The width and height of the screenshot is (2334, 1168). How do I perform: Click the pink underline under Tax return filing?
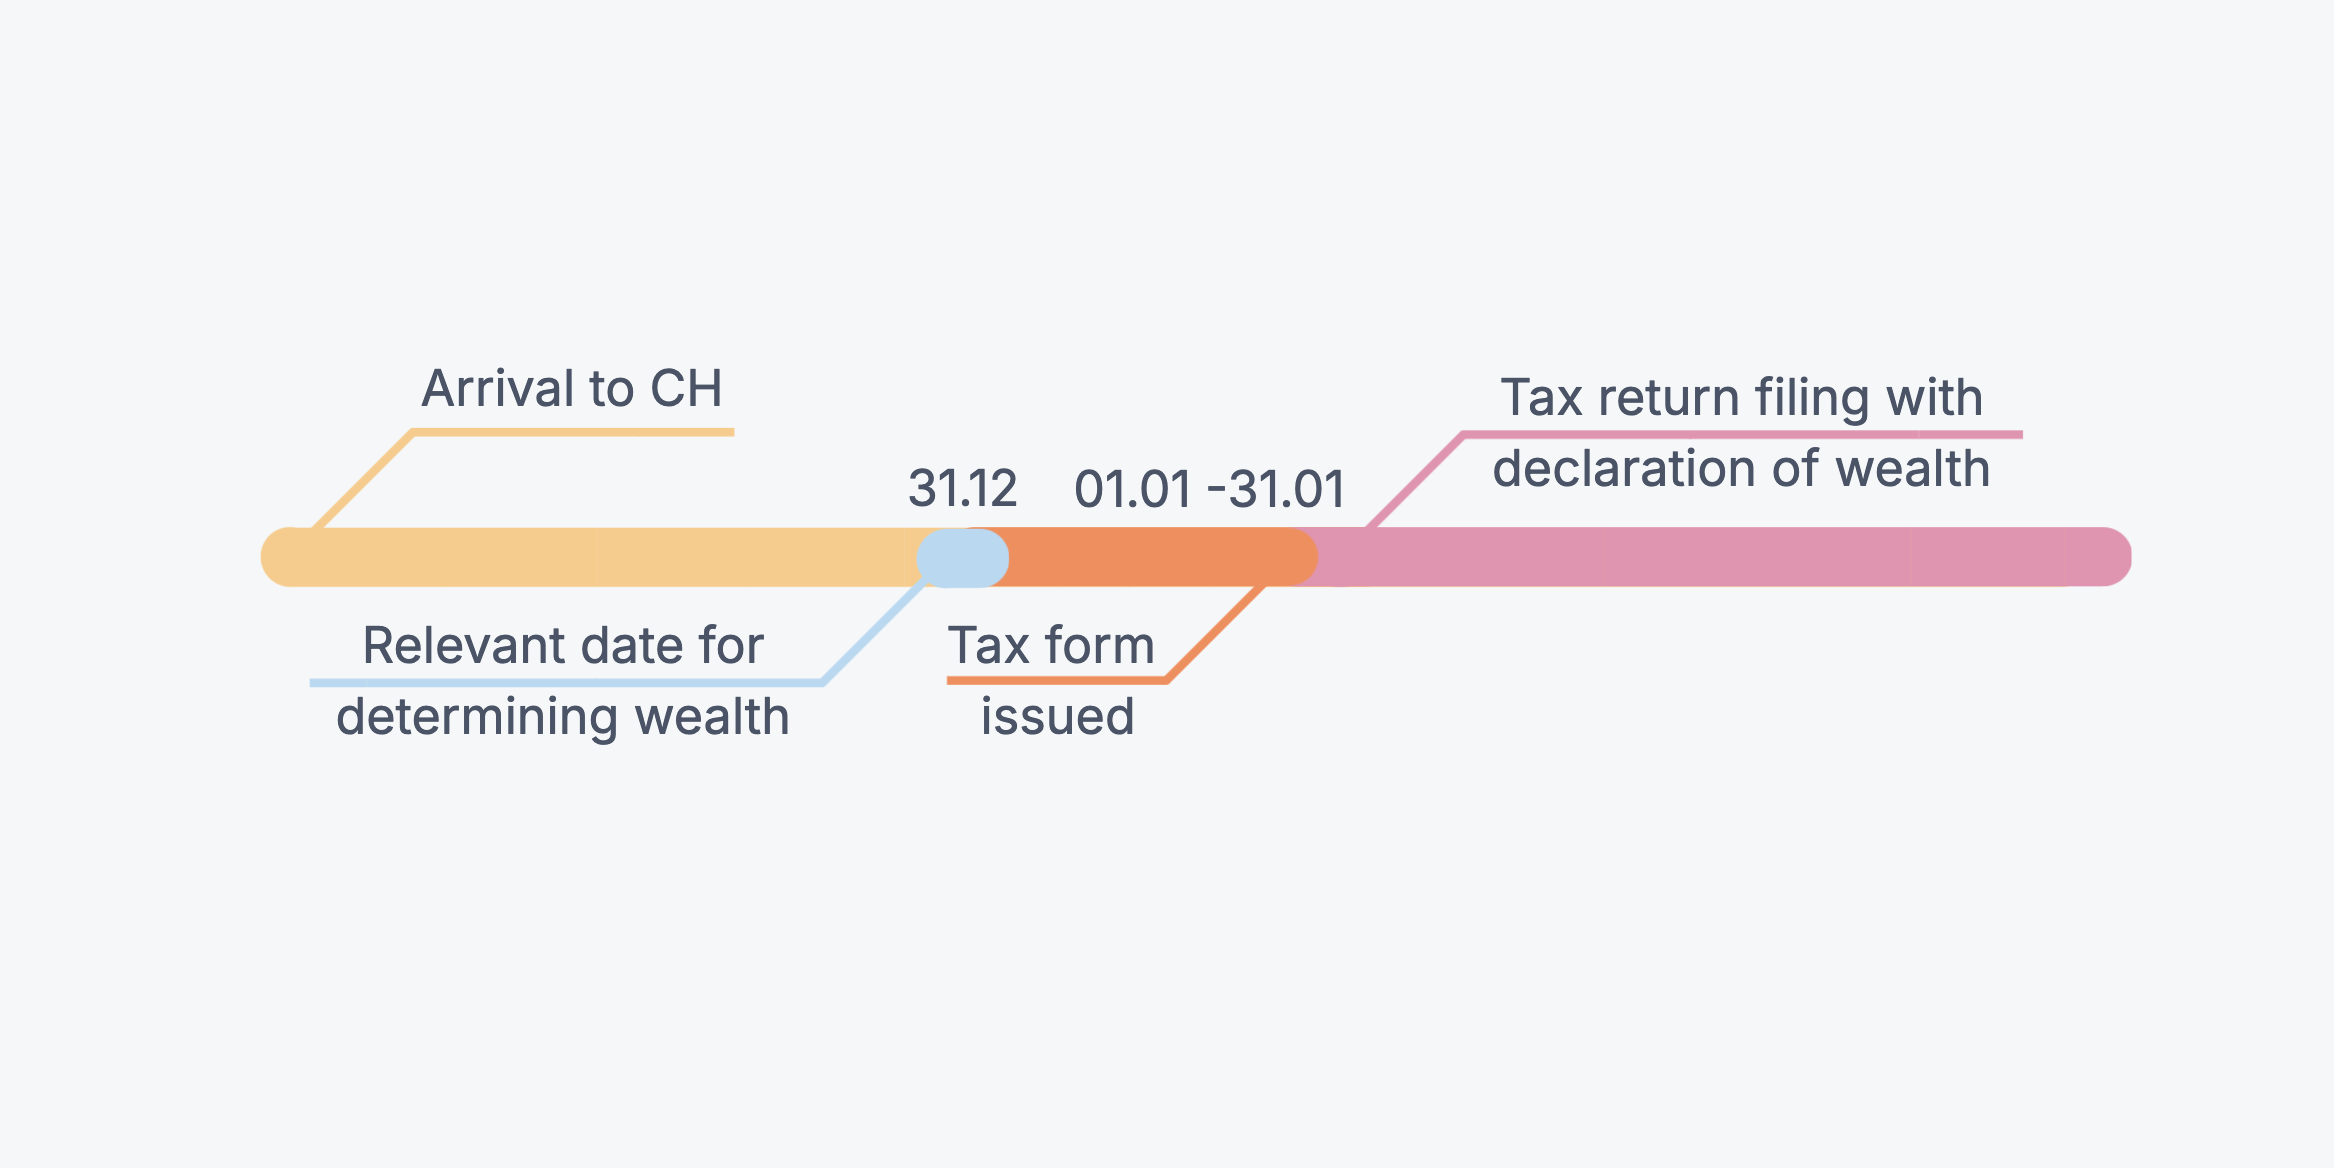(1742, 435)
